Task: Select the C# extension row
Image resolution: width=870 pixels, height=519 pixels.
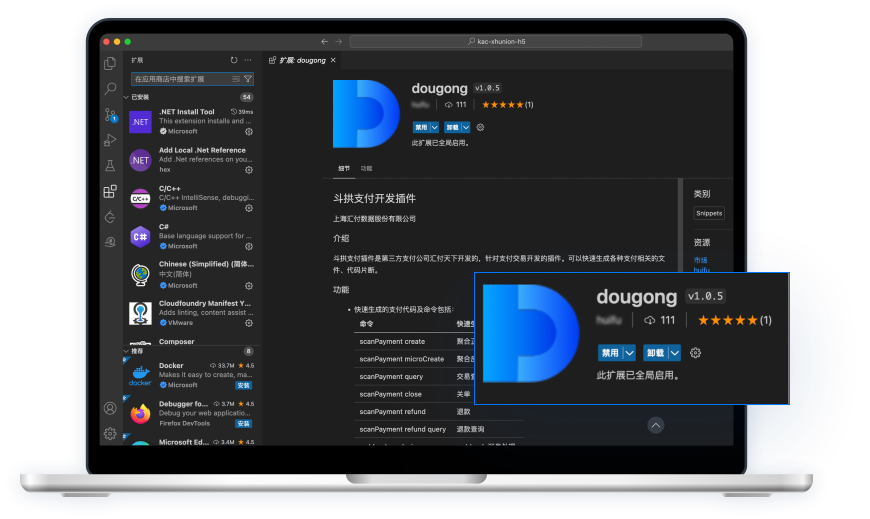Action: [192, 236]
